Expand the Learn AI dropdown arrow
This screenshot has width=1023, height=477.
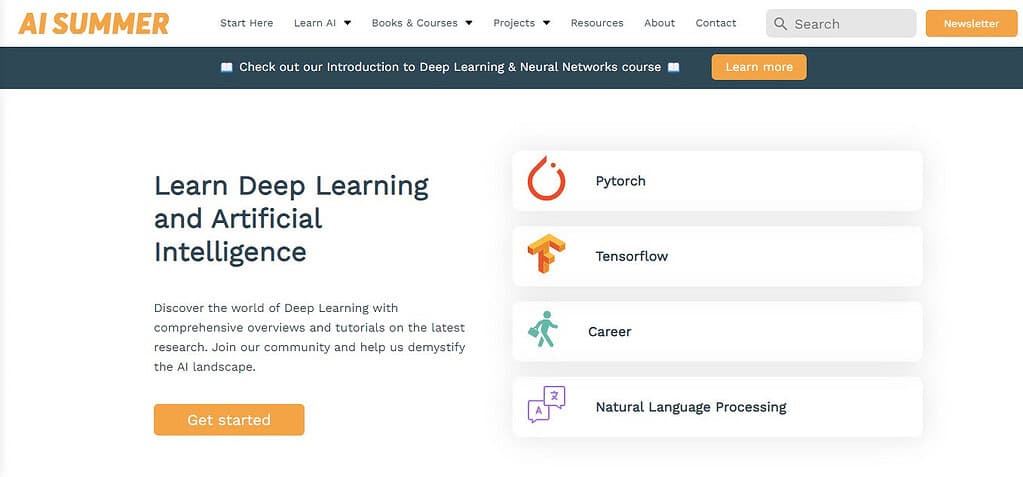click(347, 23)
